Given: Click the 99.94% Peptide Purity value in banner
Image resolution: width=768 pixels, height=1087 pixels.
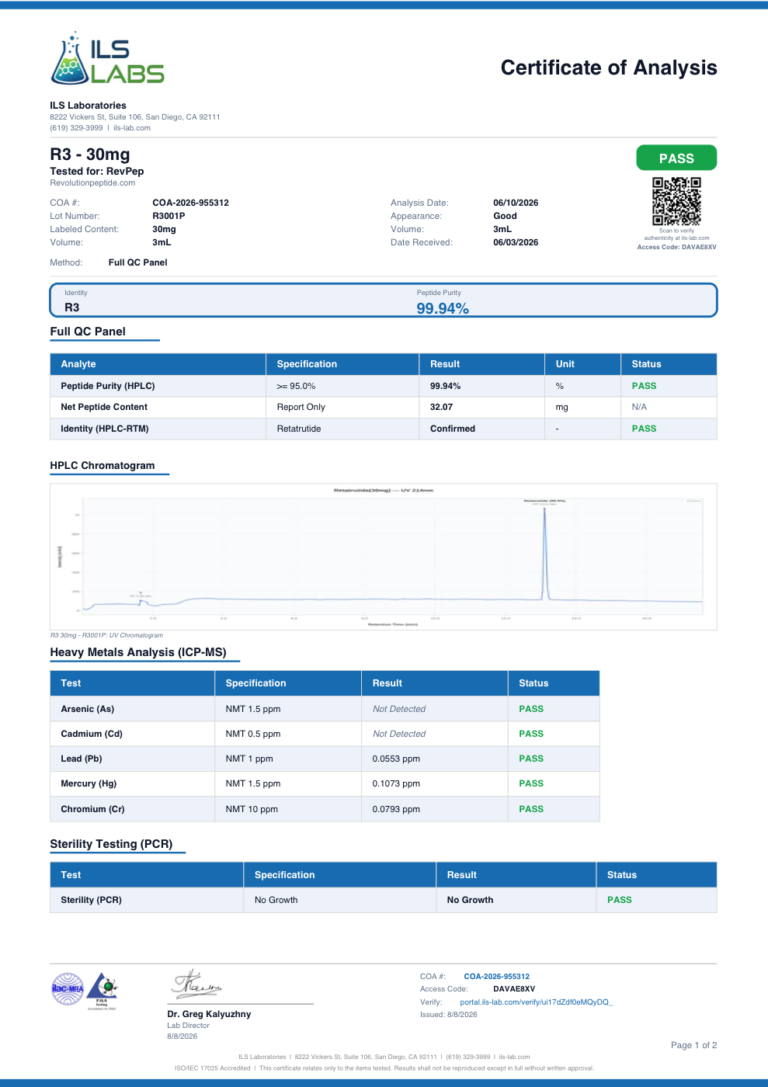Looking at the screenshot, I should coord(442,308).
